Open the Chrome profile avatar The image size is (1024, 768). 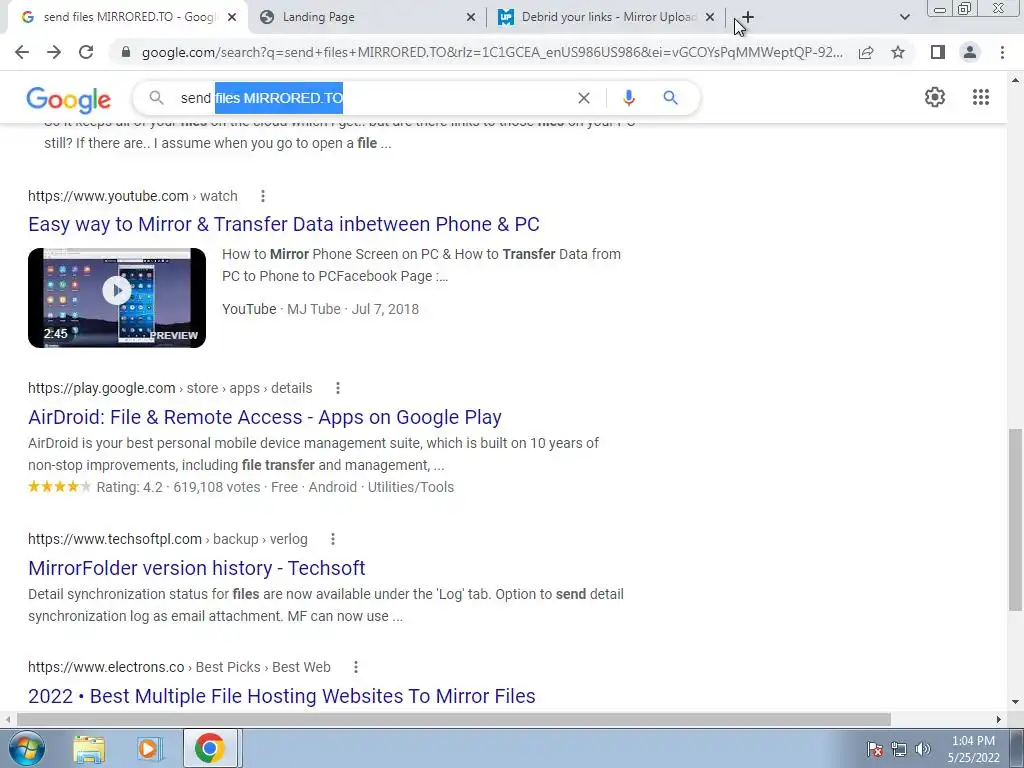[970, 52]
